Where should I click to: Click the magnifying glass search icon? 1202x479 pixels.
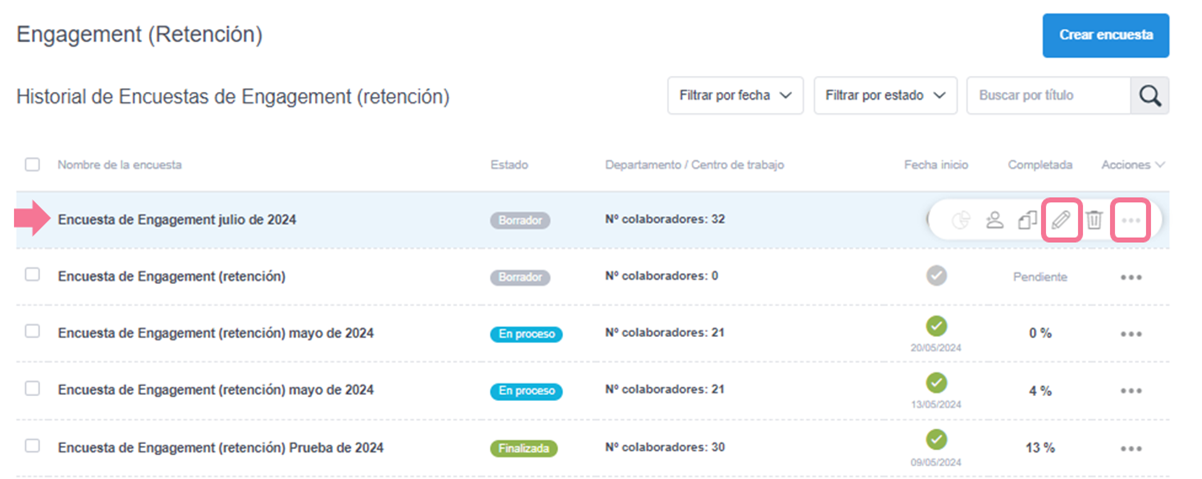[1150, 96]
